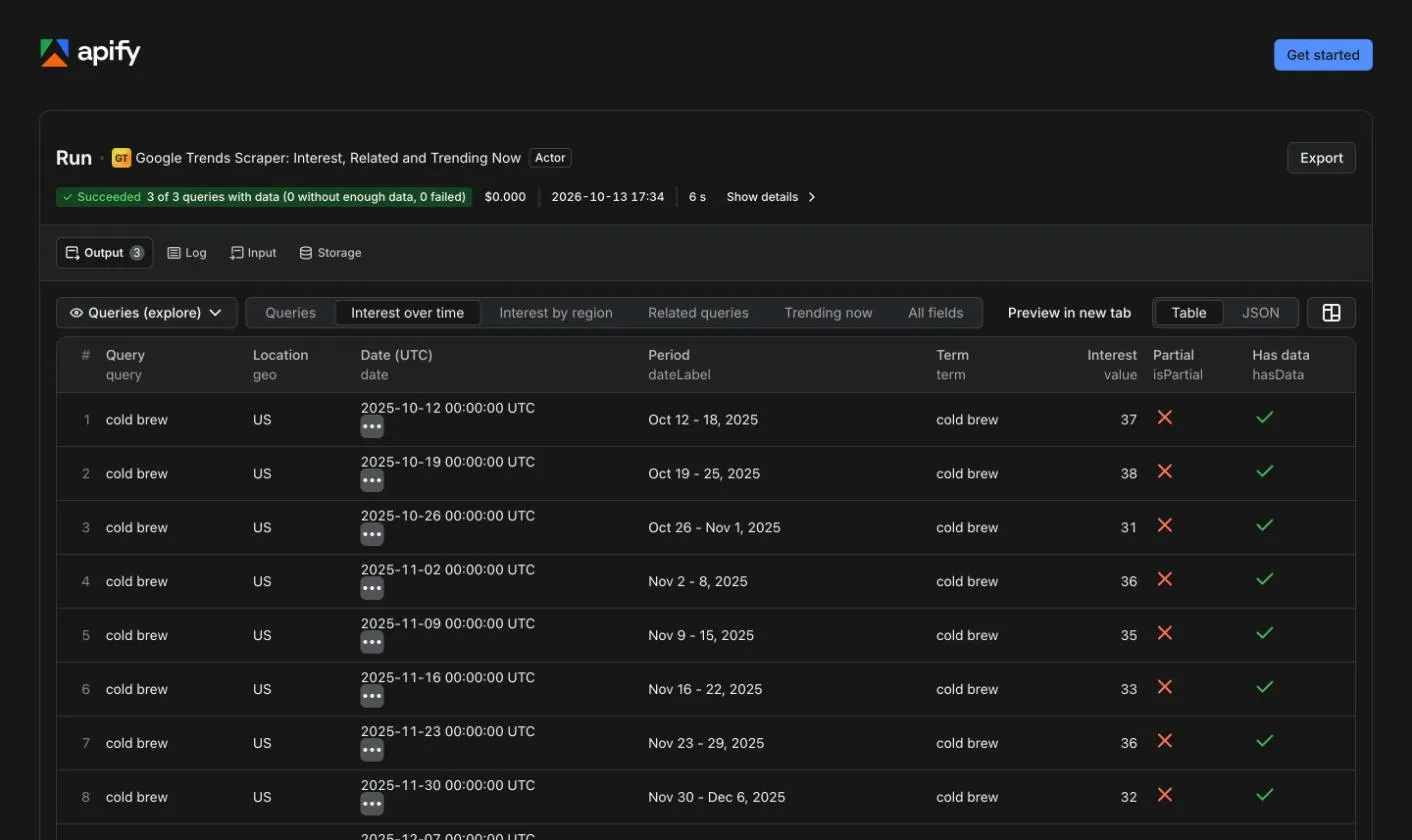Select the Interest over time view
The image size is (1412, 840).
coord(408,313)
